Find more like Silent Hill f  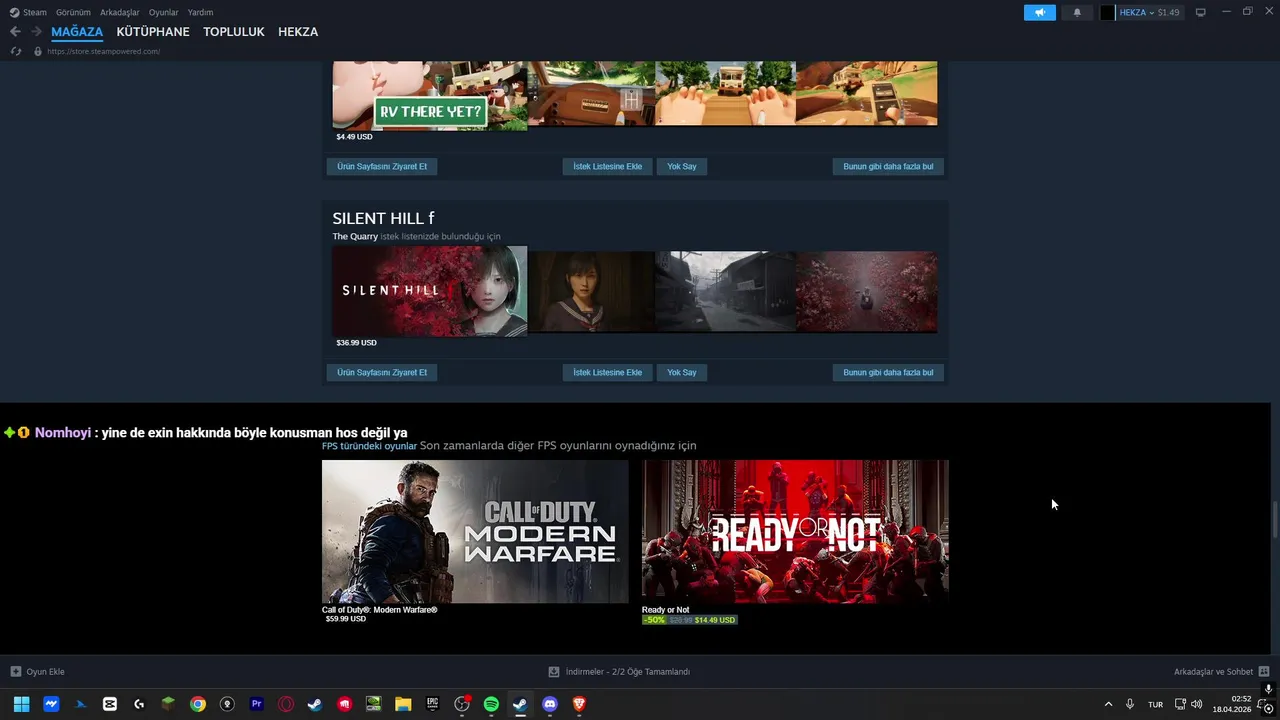888,372
